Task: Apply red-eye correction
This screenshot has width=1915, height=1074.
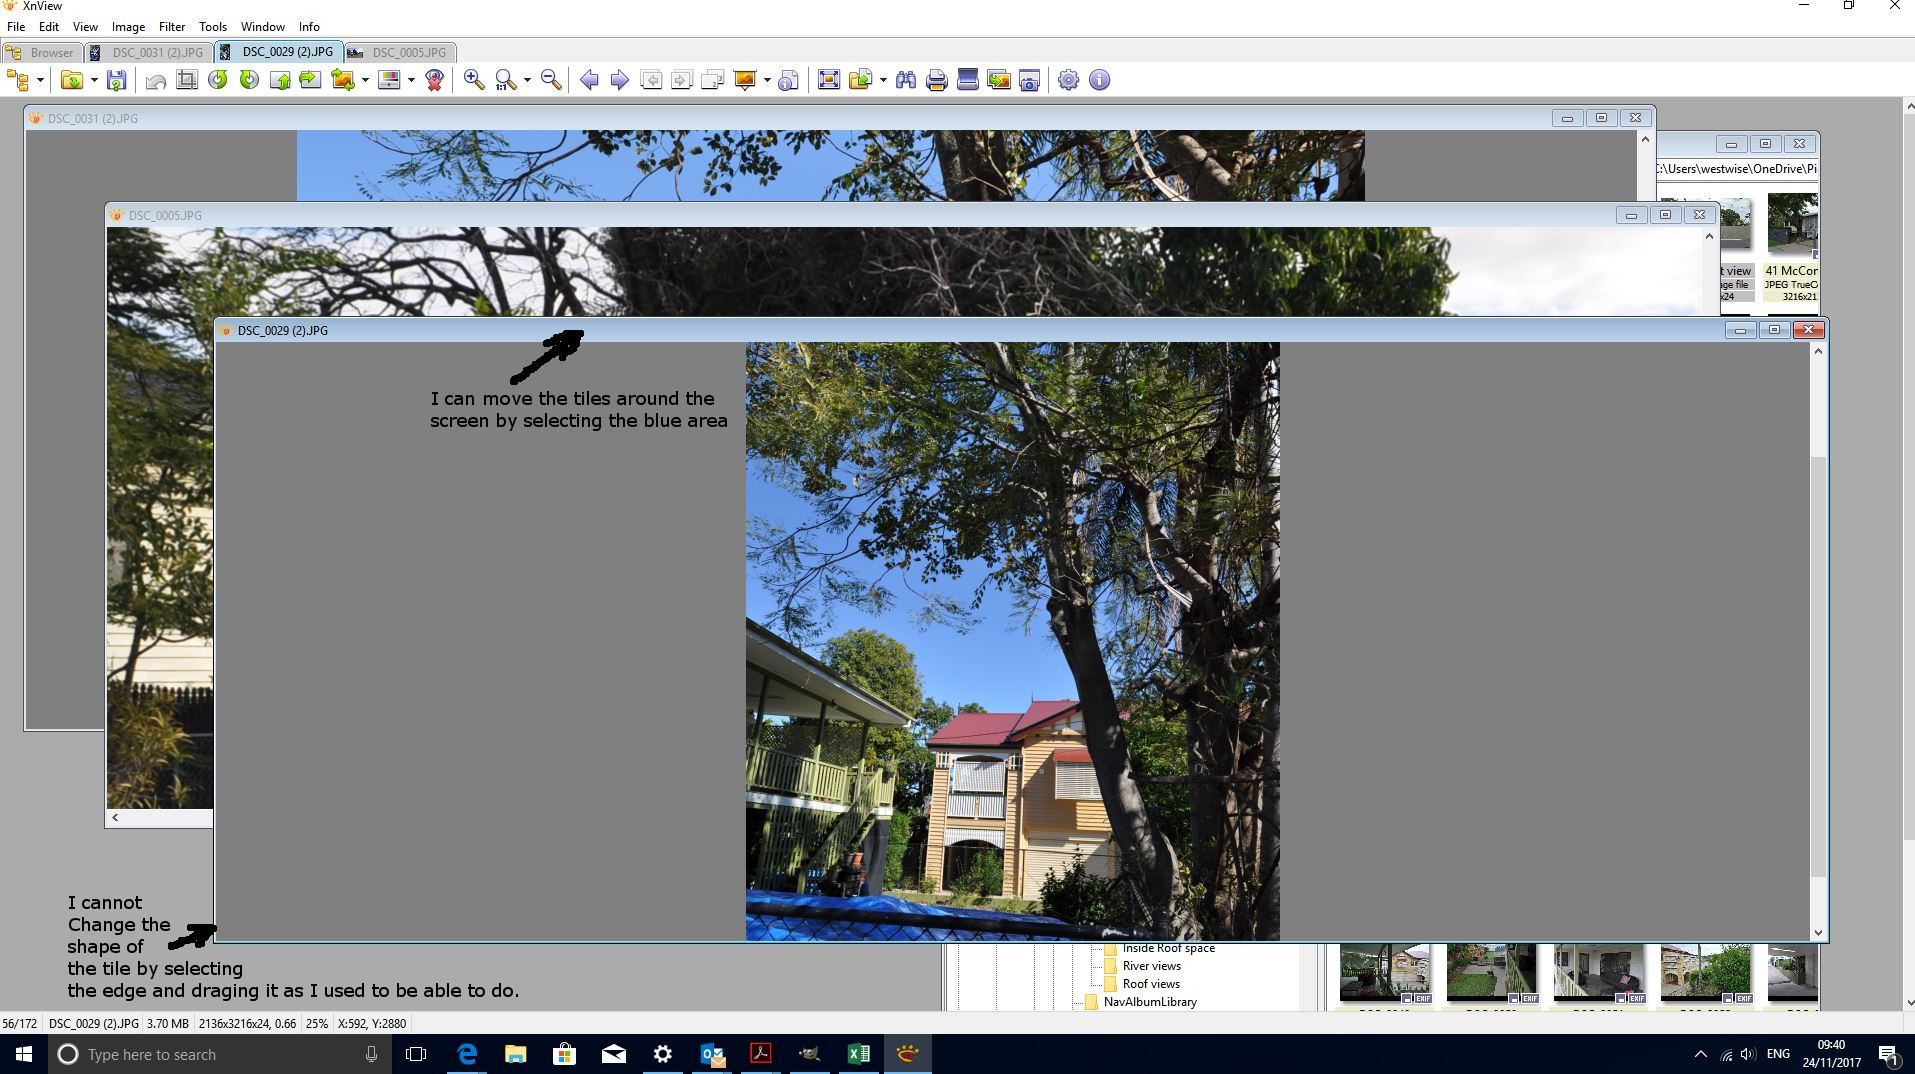Action: pyautogui.click(x=434, y=80)
